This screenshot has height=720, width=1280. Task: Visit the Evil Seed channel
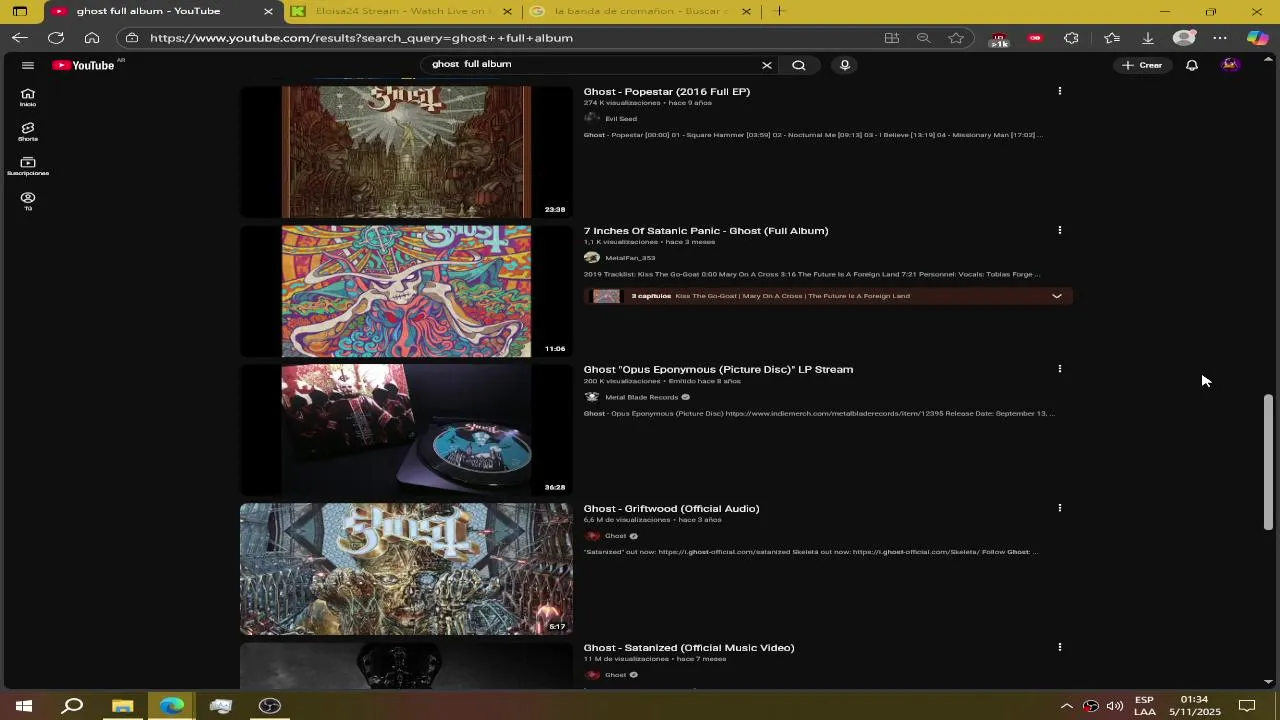621,118
